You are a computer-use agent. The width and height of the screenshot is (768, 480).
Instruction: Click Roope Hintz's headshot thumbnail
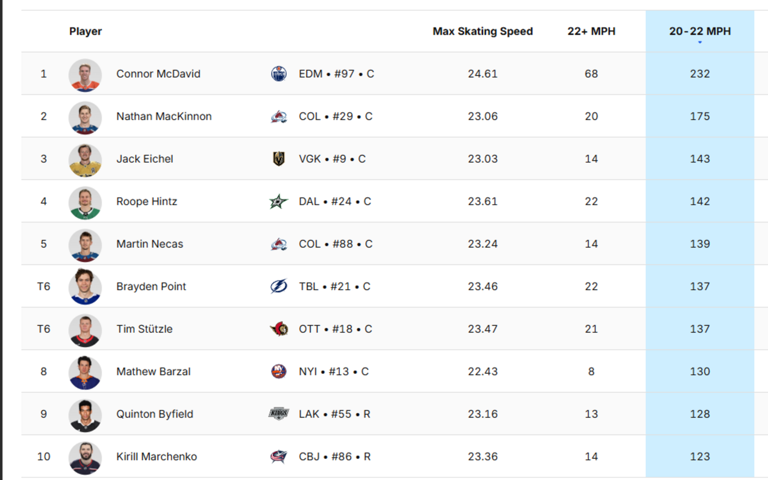[85, 201]
